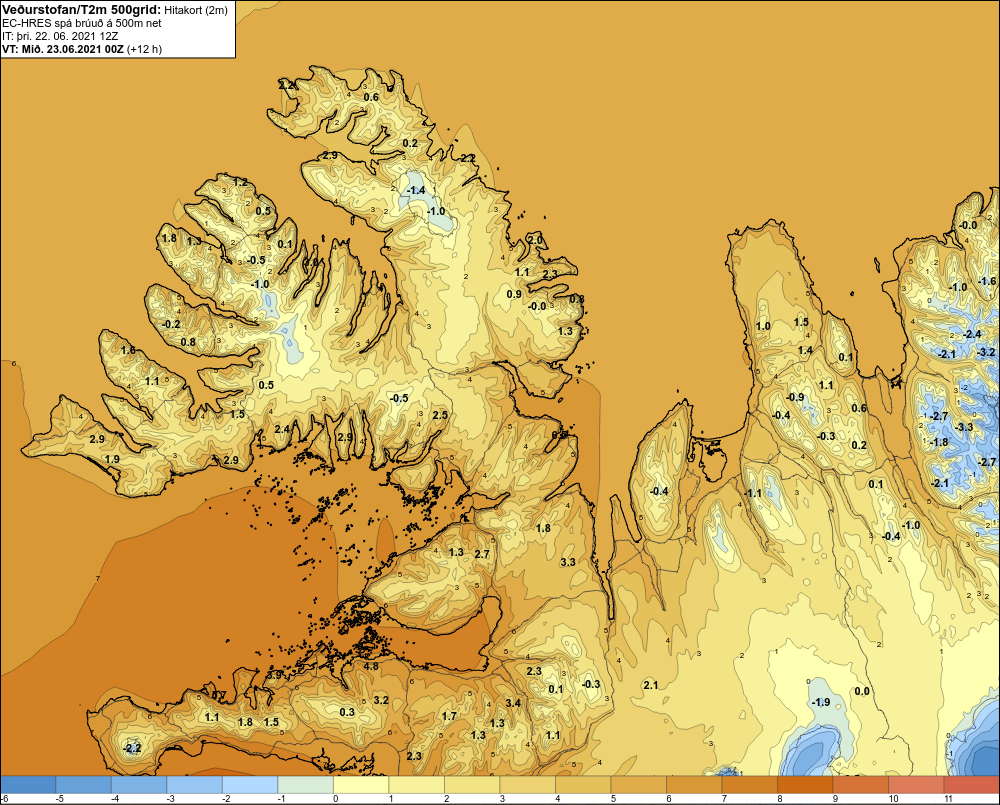Click the '-3.2' temperature value
1000x805 pixels.
point(986,353)
